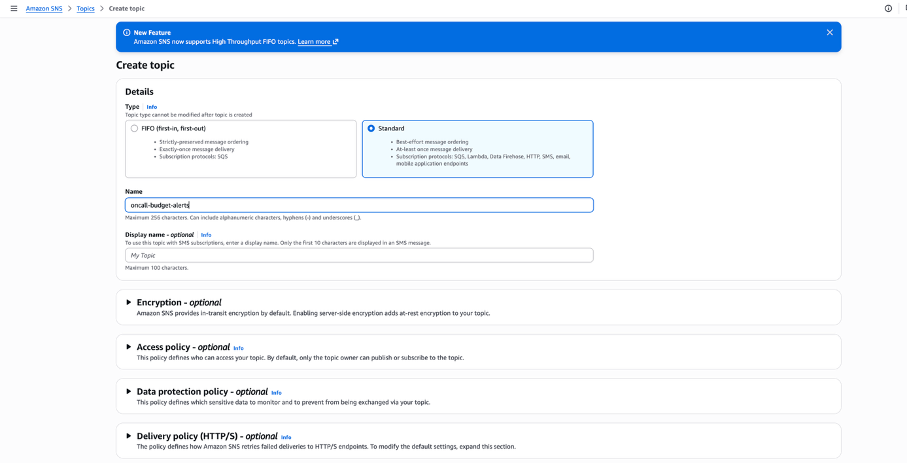Go to Amazon SNS breadcrumb
908x464 pixels.
[47, 8]
